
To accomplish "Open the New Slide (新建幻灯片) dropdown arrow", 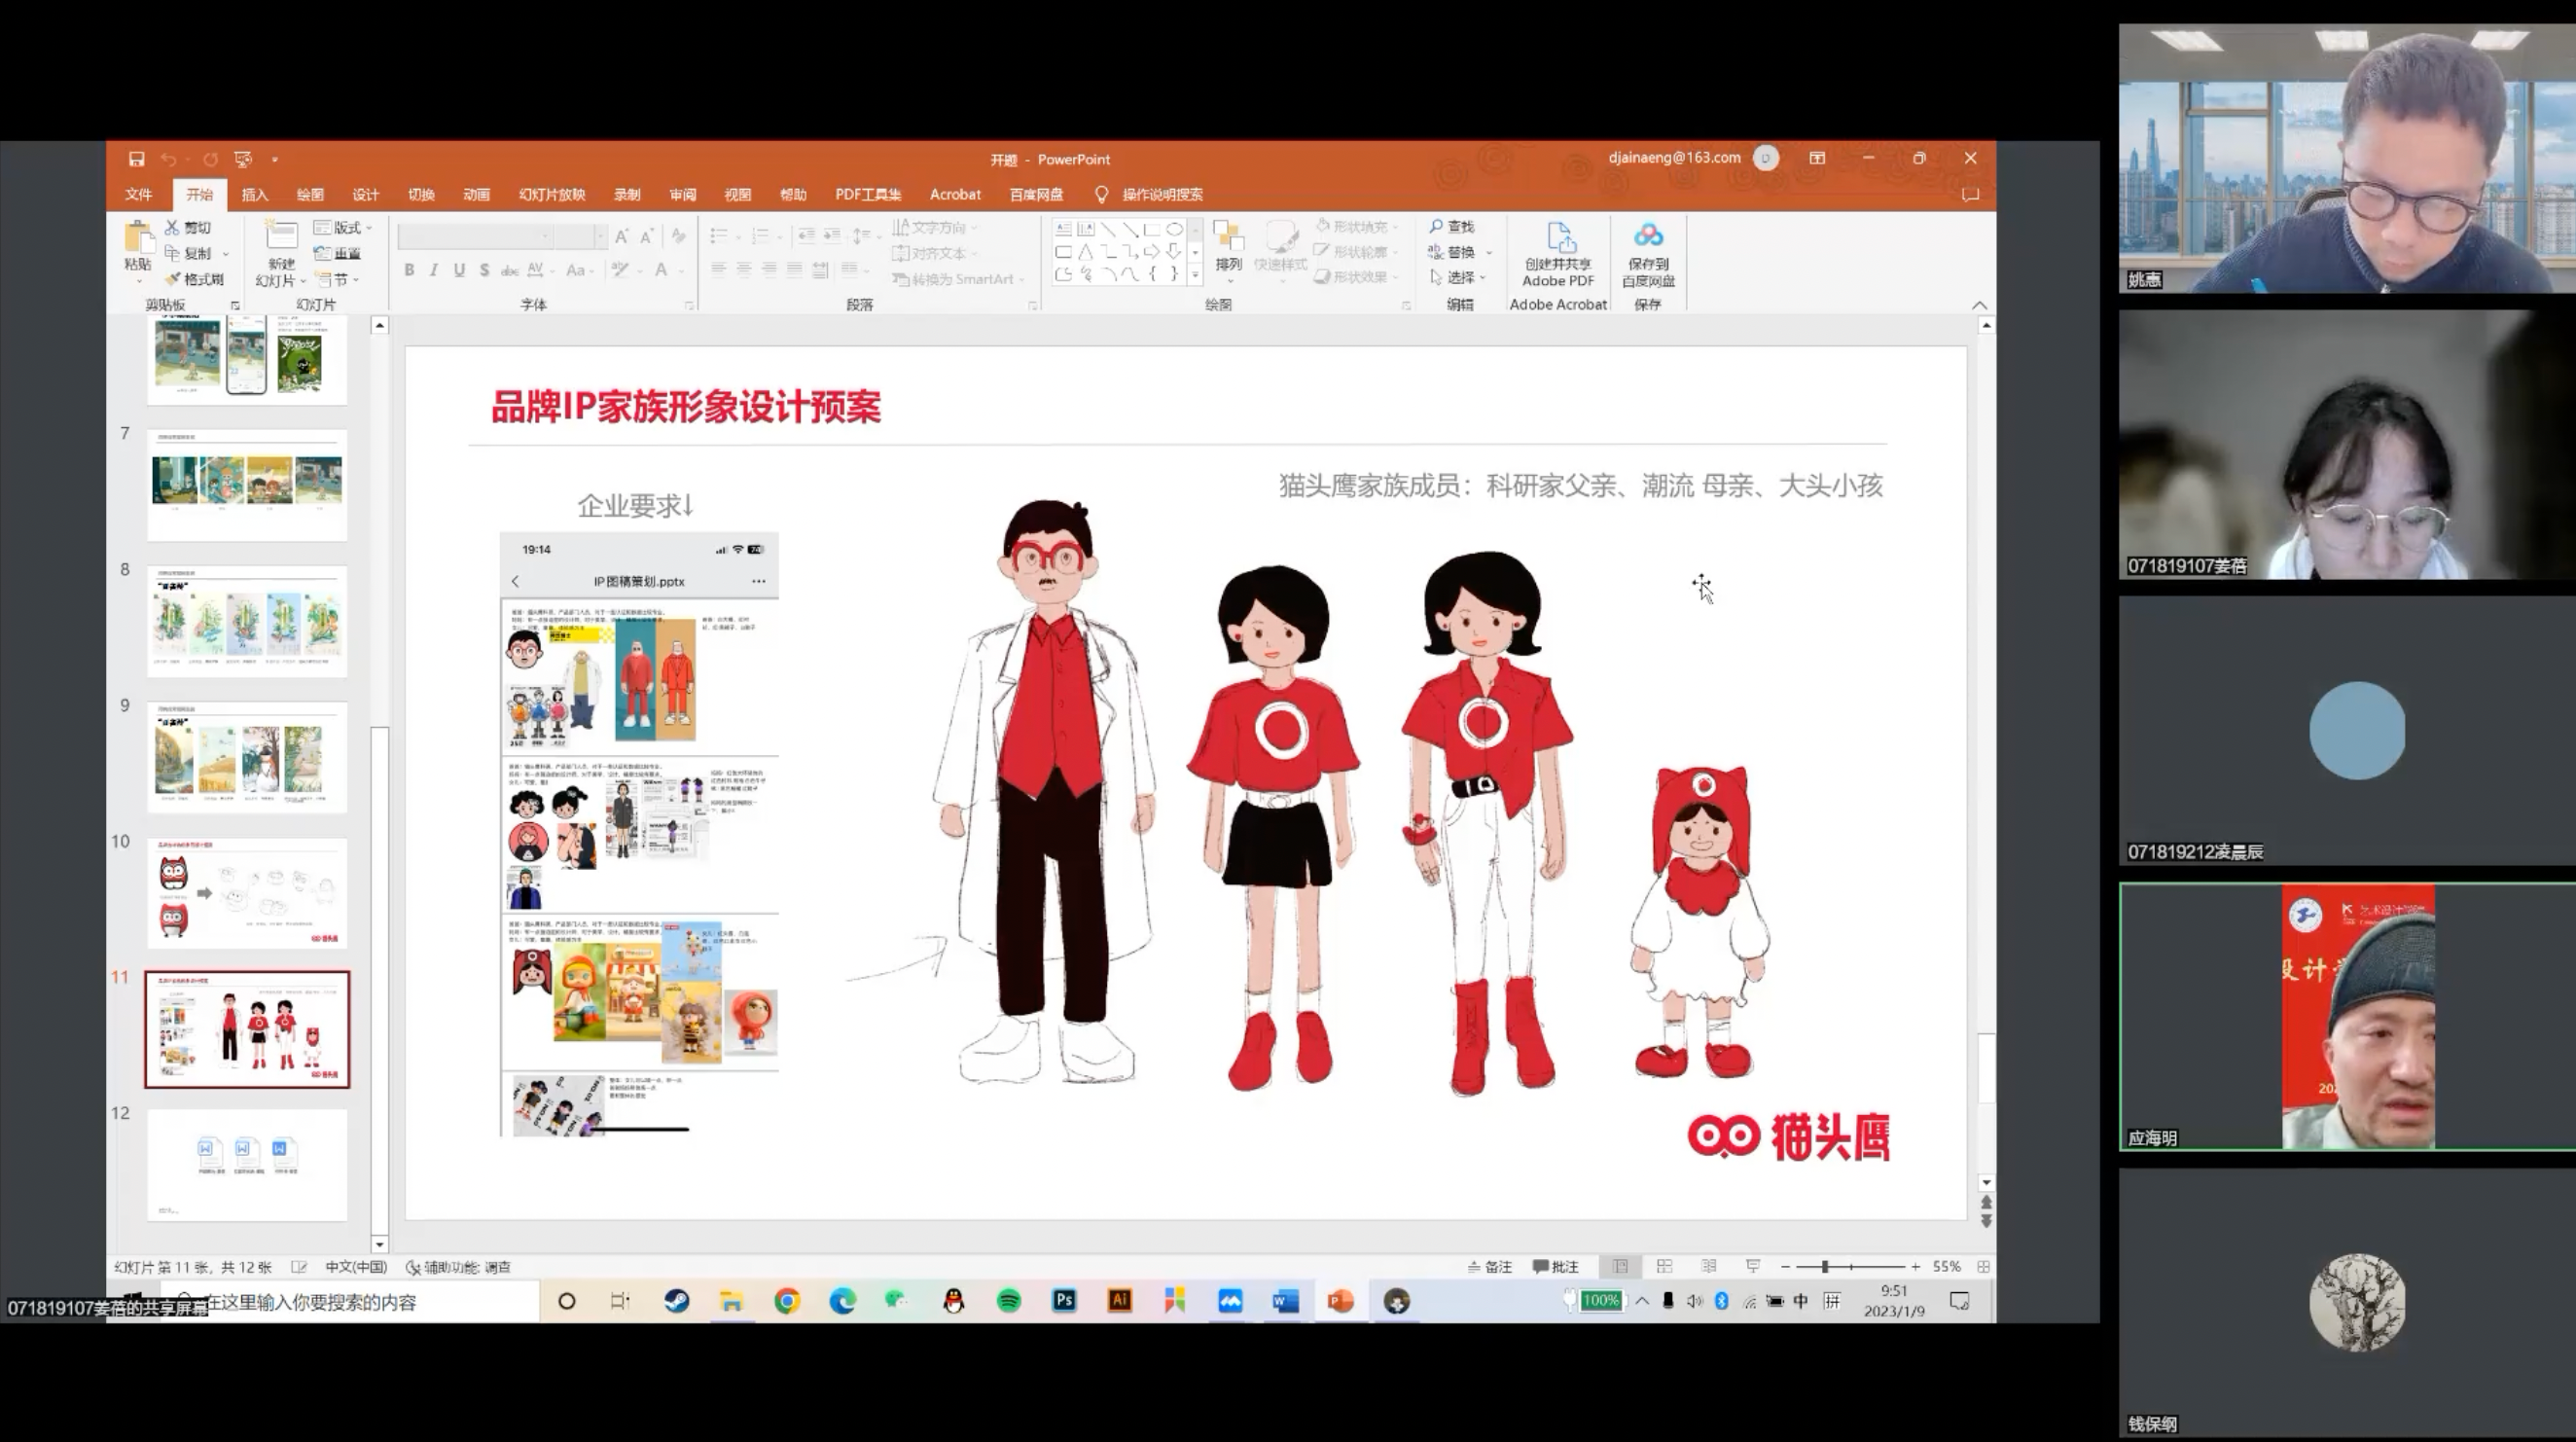I will click(302, 281).
